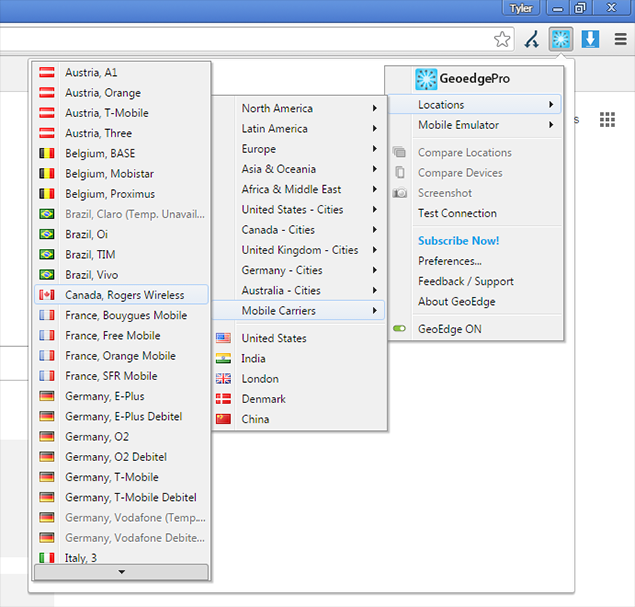
Task: Choose Belgium, Mobistar carrier
Action: [x=121, y=174]
